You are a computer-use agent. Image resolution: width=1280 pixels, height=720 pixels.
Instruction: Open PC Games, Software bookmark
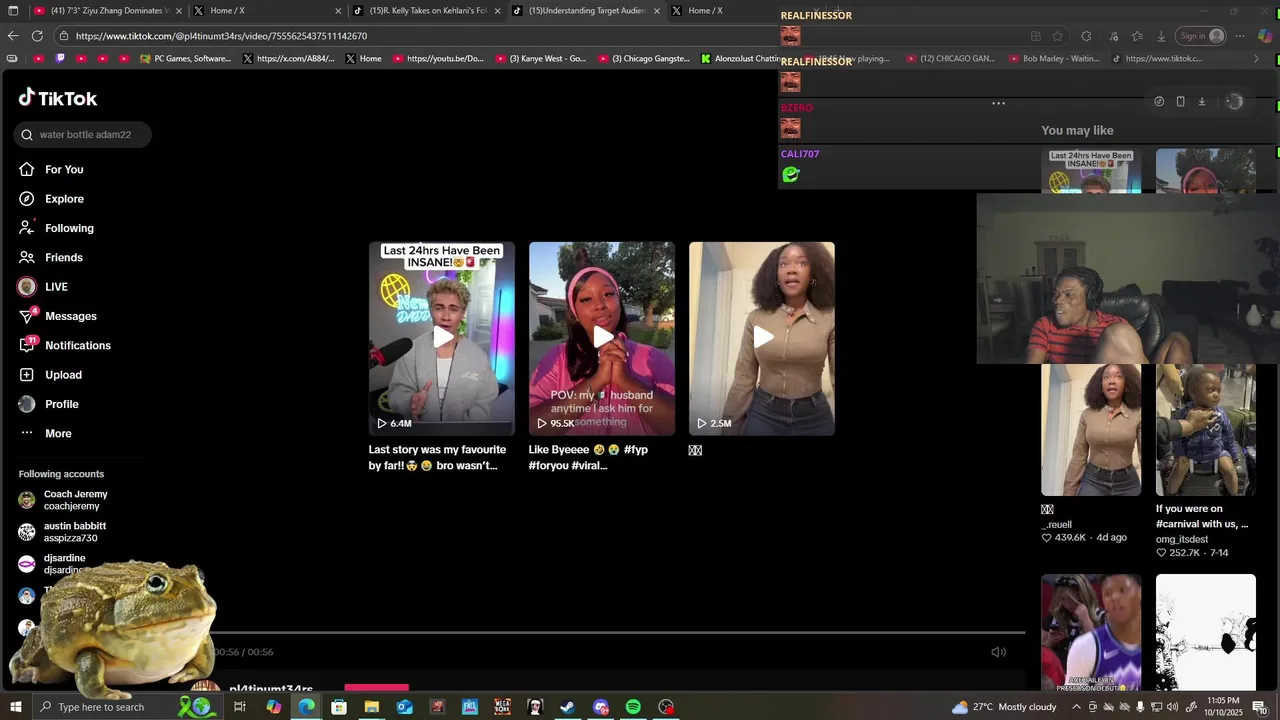[186, 59]
